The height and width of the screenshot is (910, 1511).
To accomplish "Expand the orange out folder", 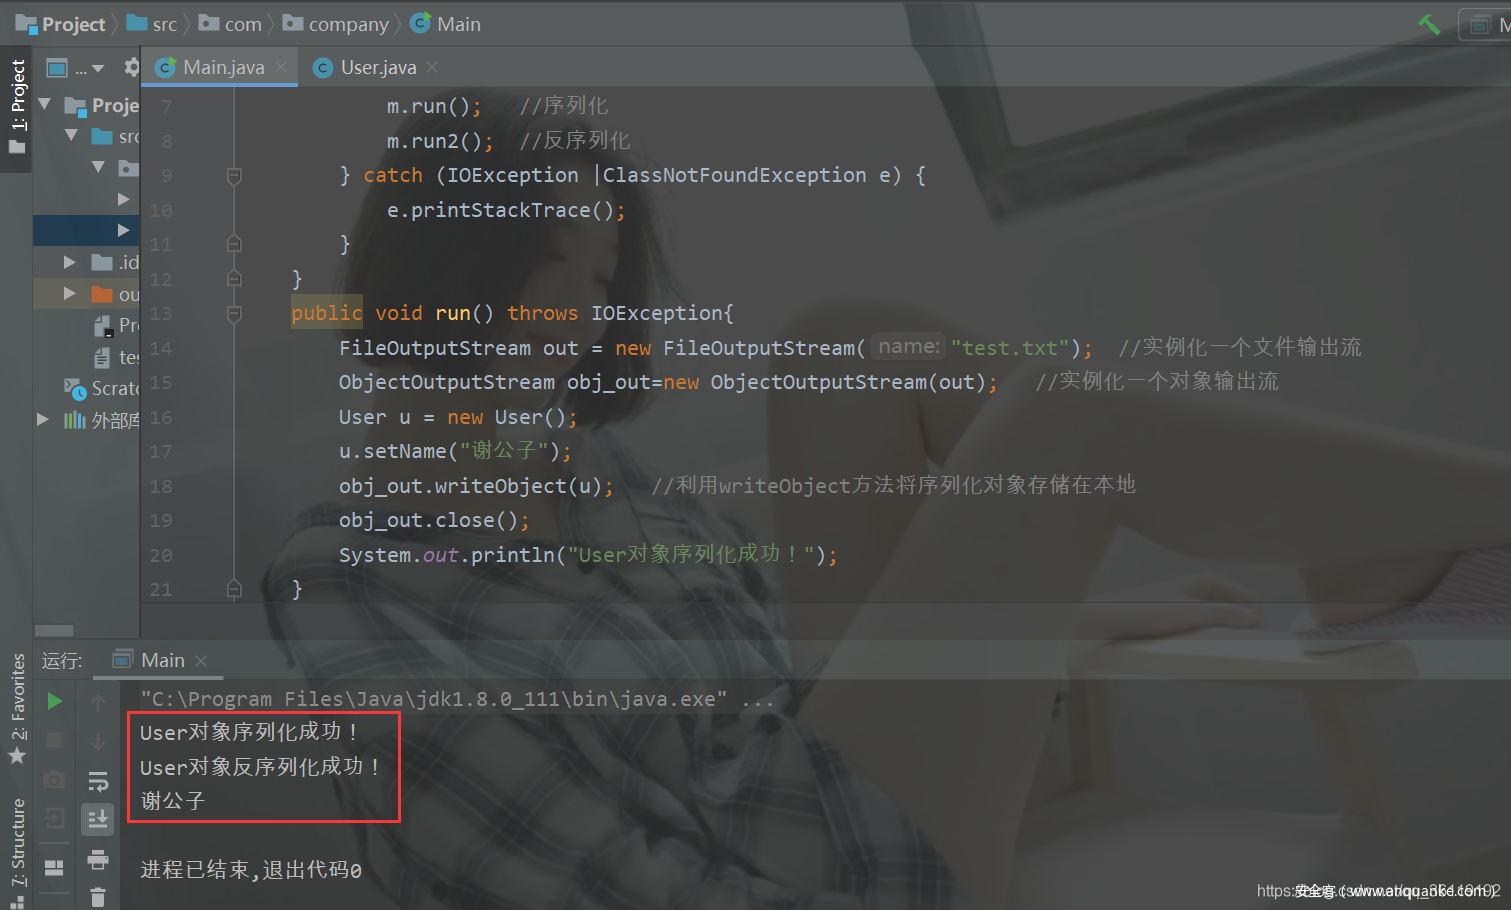I will click(x=70, y=294).
